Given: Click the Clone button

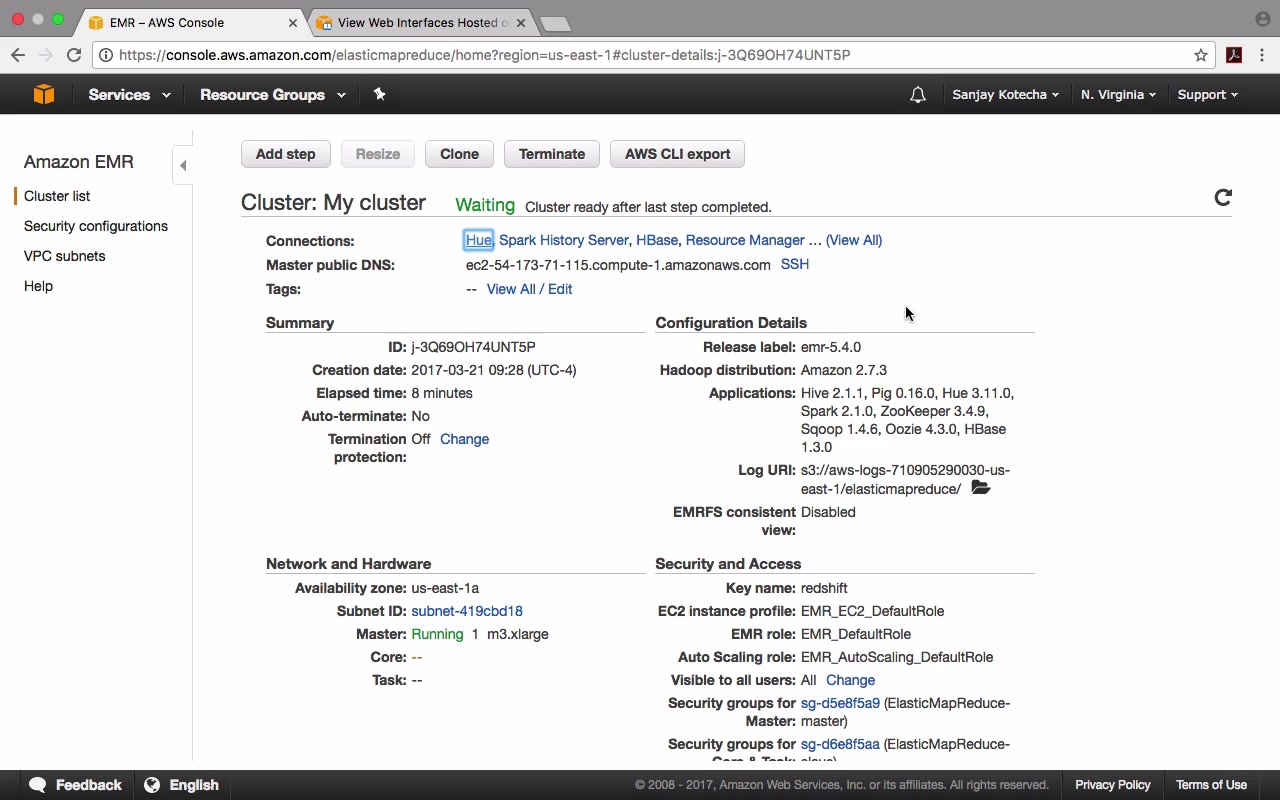Looking at the screenshot, I should (x=459, y=154).
